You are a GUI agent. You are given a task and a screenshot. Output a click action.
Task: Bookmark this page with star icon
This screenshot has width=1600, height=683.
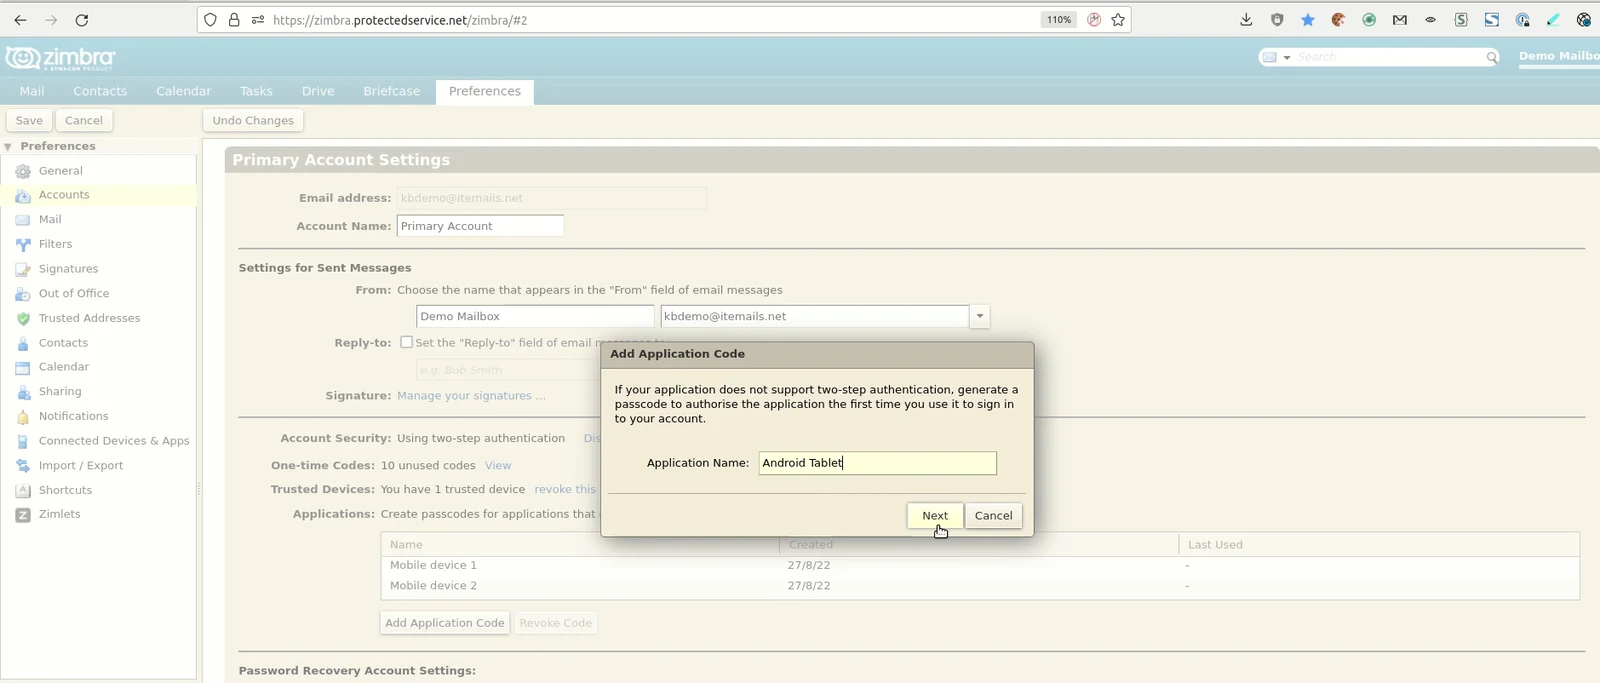1118,20
